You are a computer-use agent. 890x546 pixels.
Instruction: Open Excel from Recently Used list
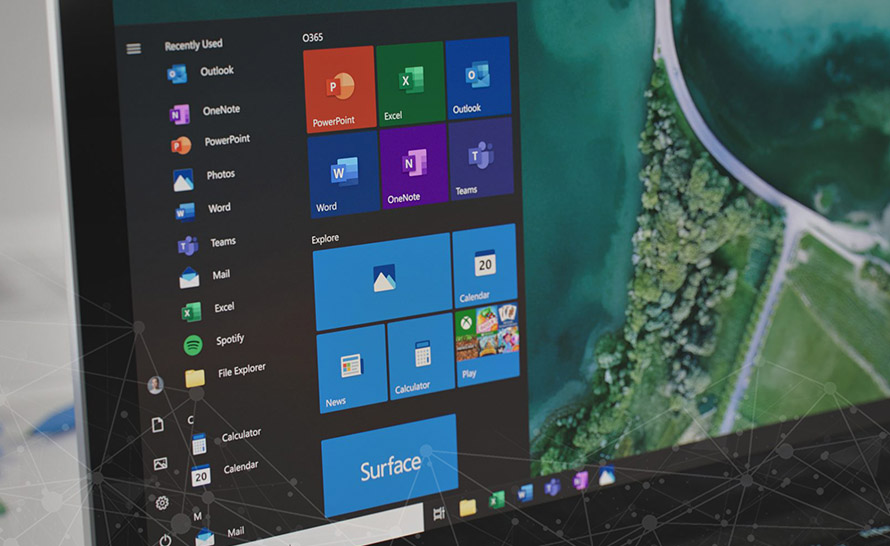click(208, 310)
